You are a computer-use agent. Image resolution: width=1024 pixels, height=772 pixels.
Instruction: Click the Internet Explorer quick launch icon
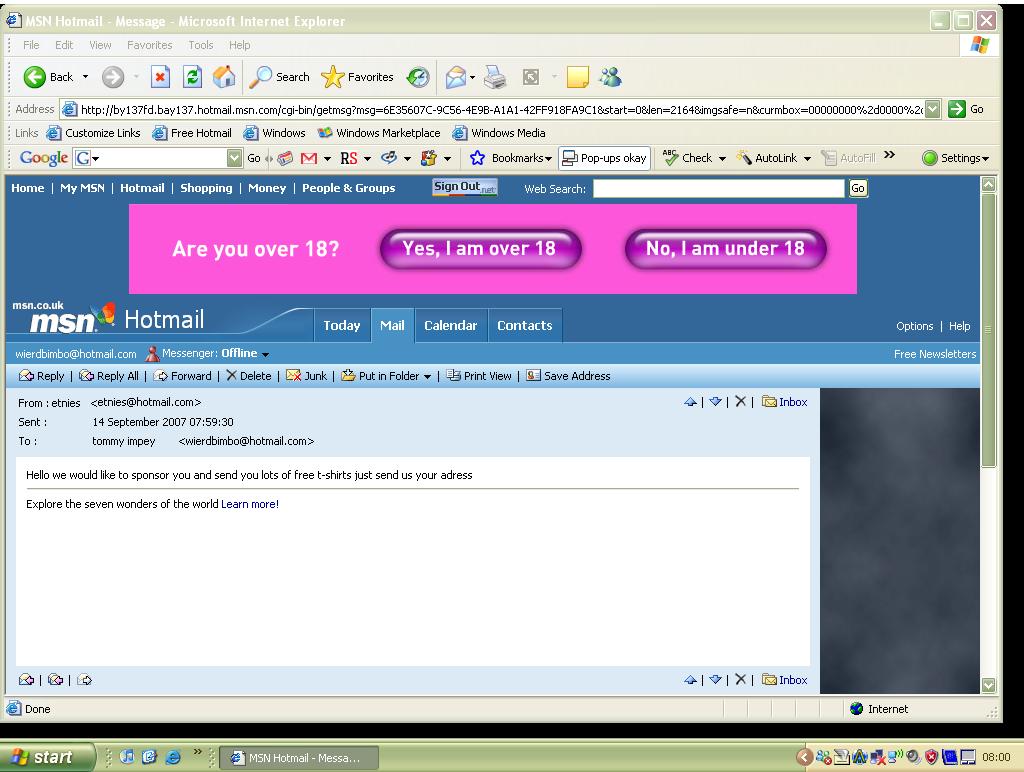tap(173, 757)
